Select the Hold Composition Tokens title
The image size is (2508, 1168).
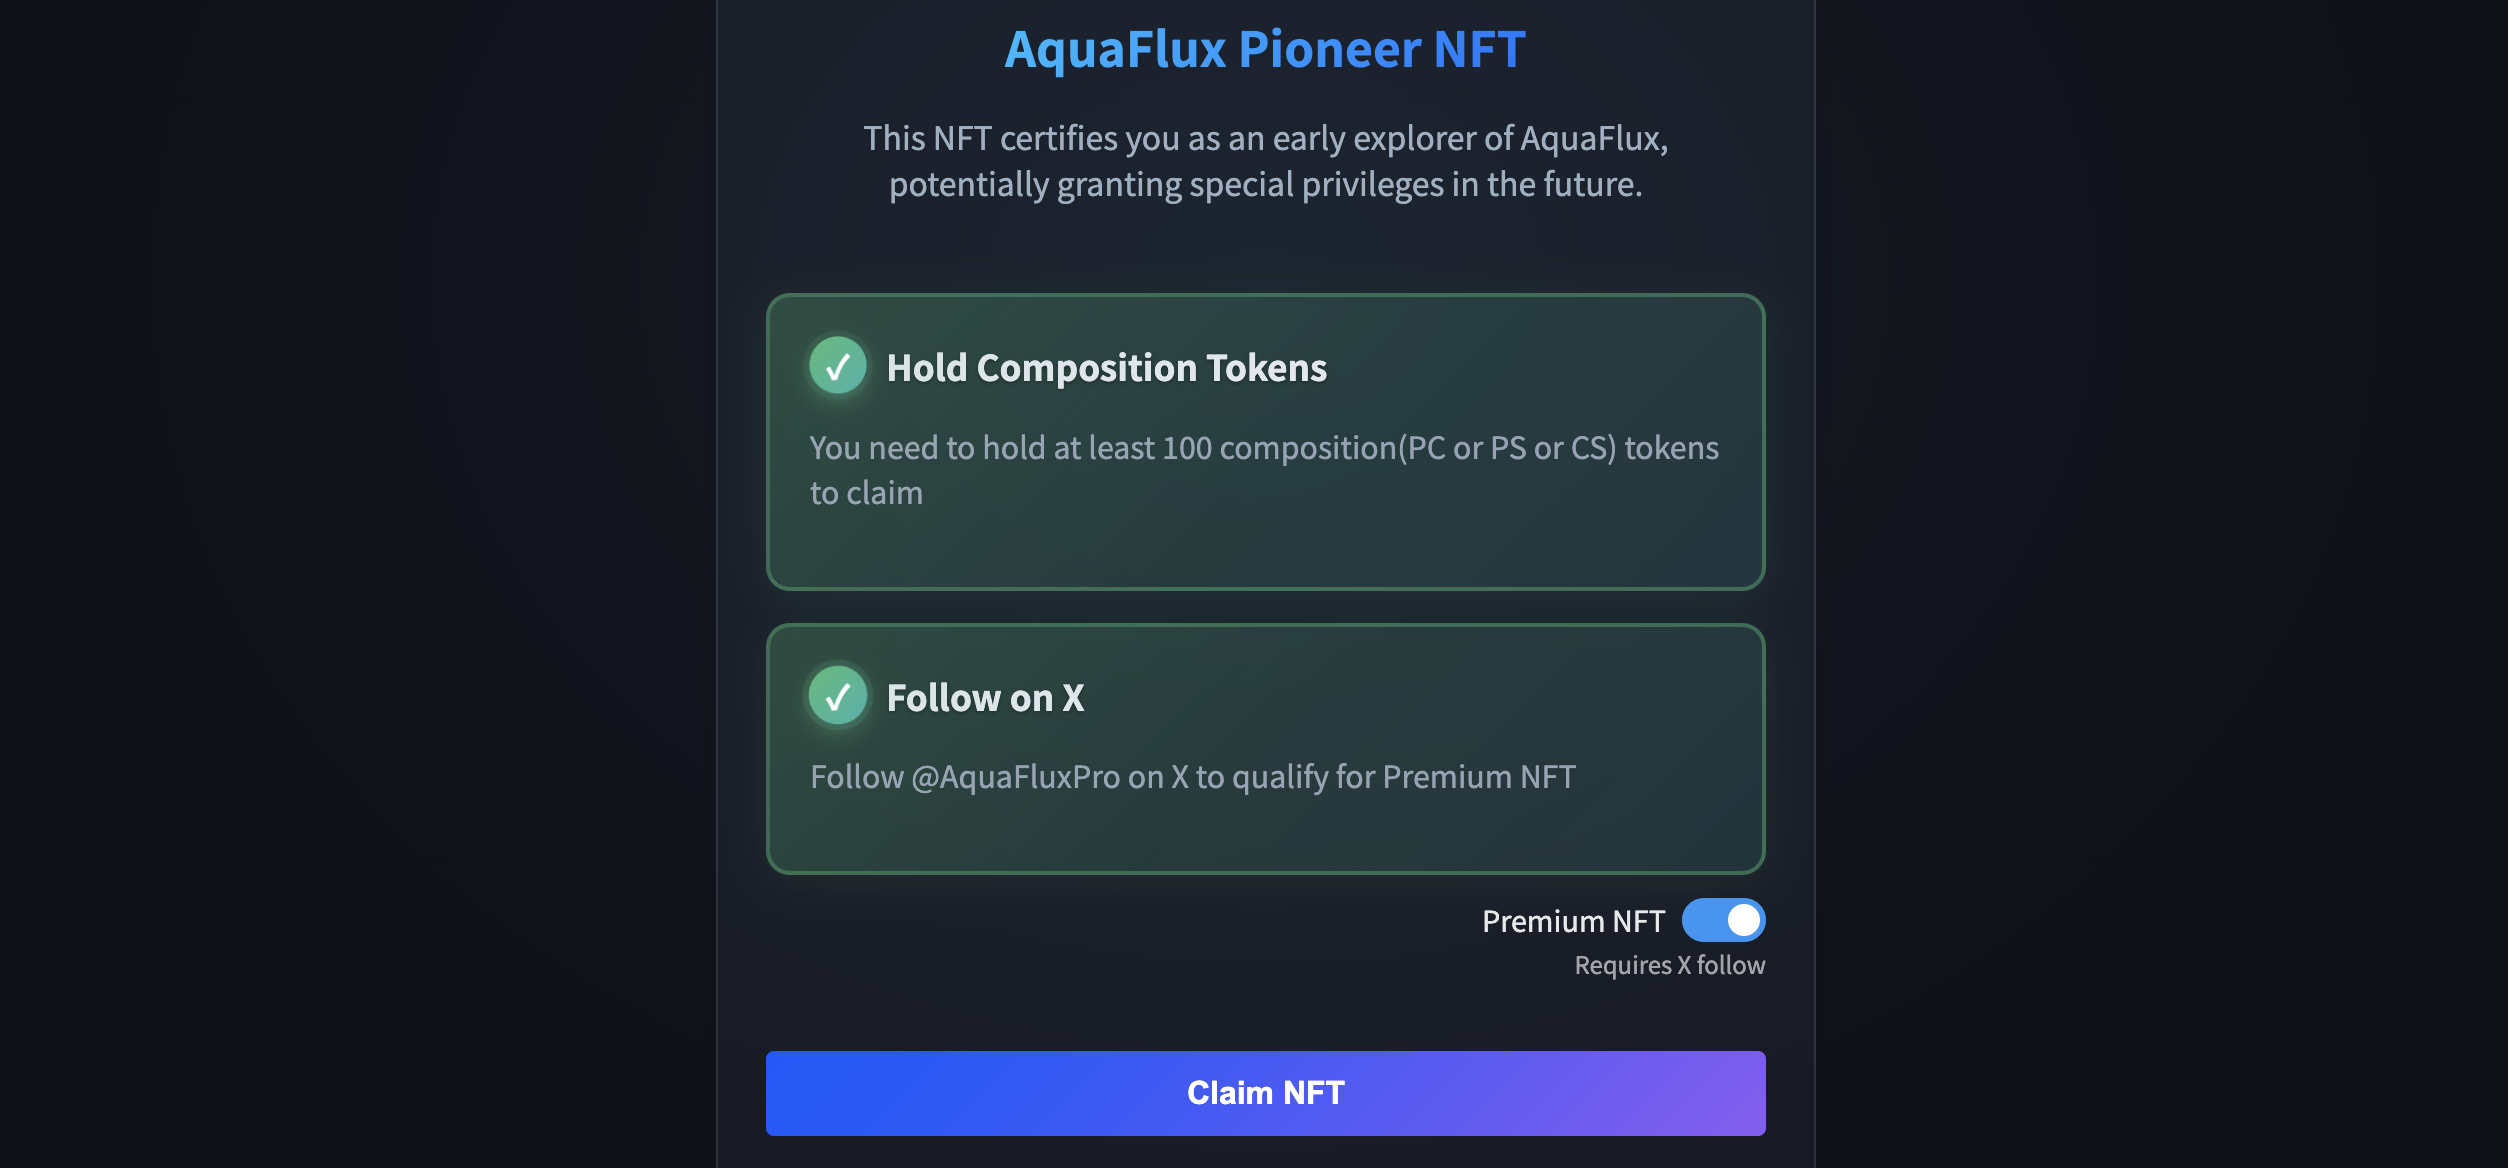tap(1106, 368)
